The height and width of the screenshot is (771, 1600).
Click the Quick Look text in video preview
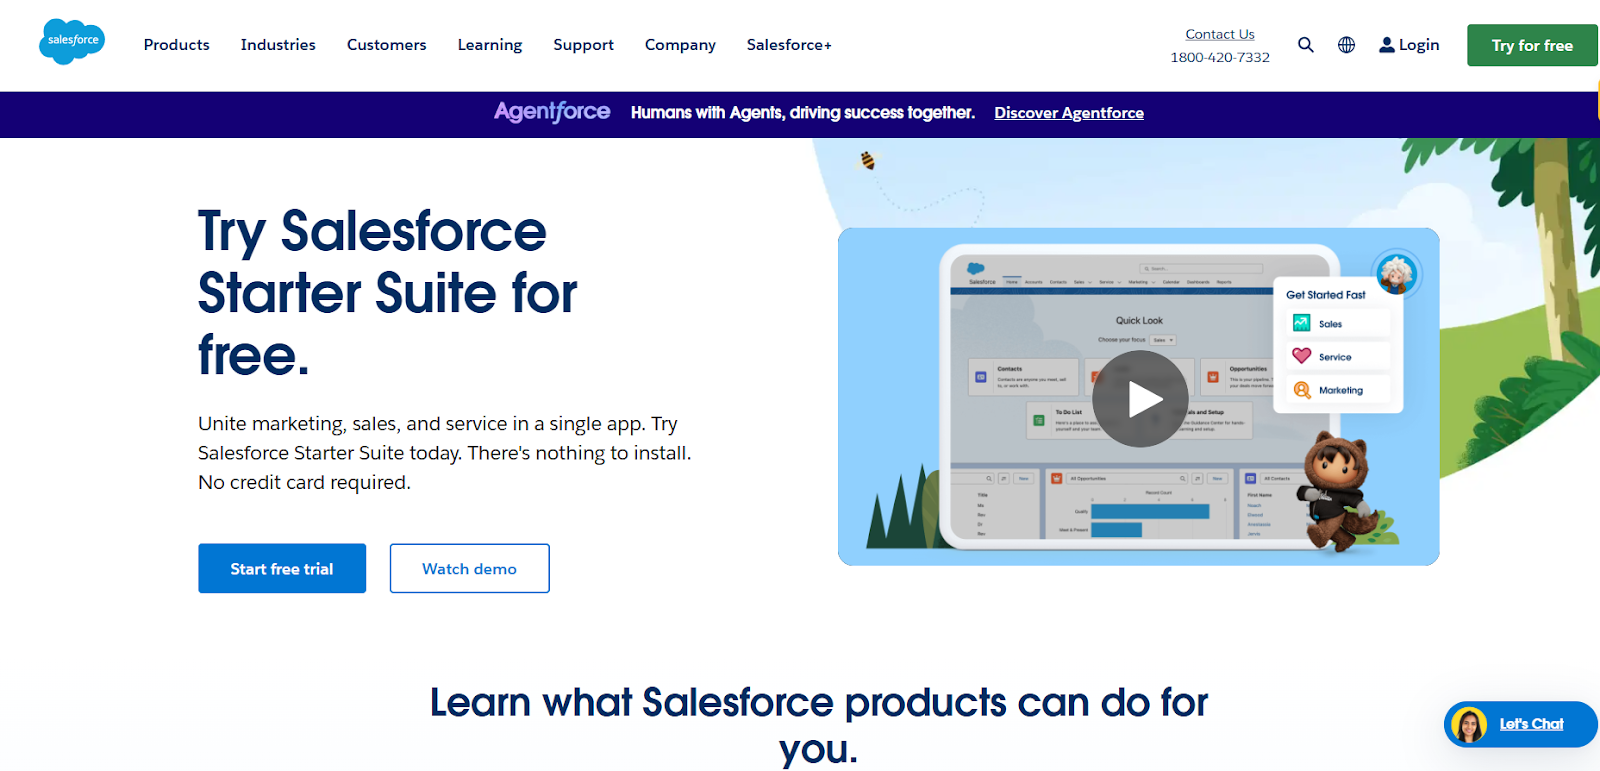[x=1139, y=321]
